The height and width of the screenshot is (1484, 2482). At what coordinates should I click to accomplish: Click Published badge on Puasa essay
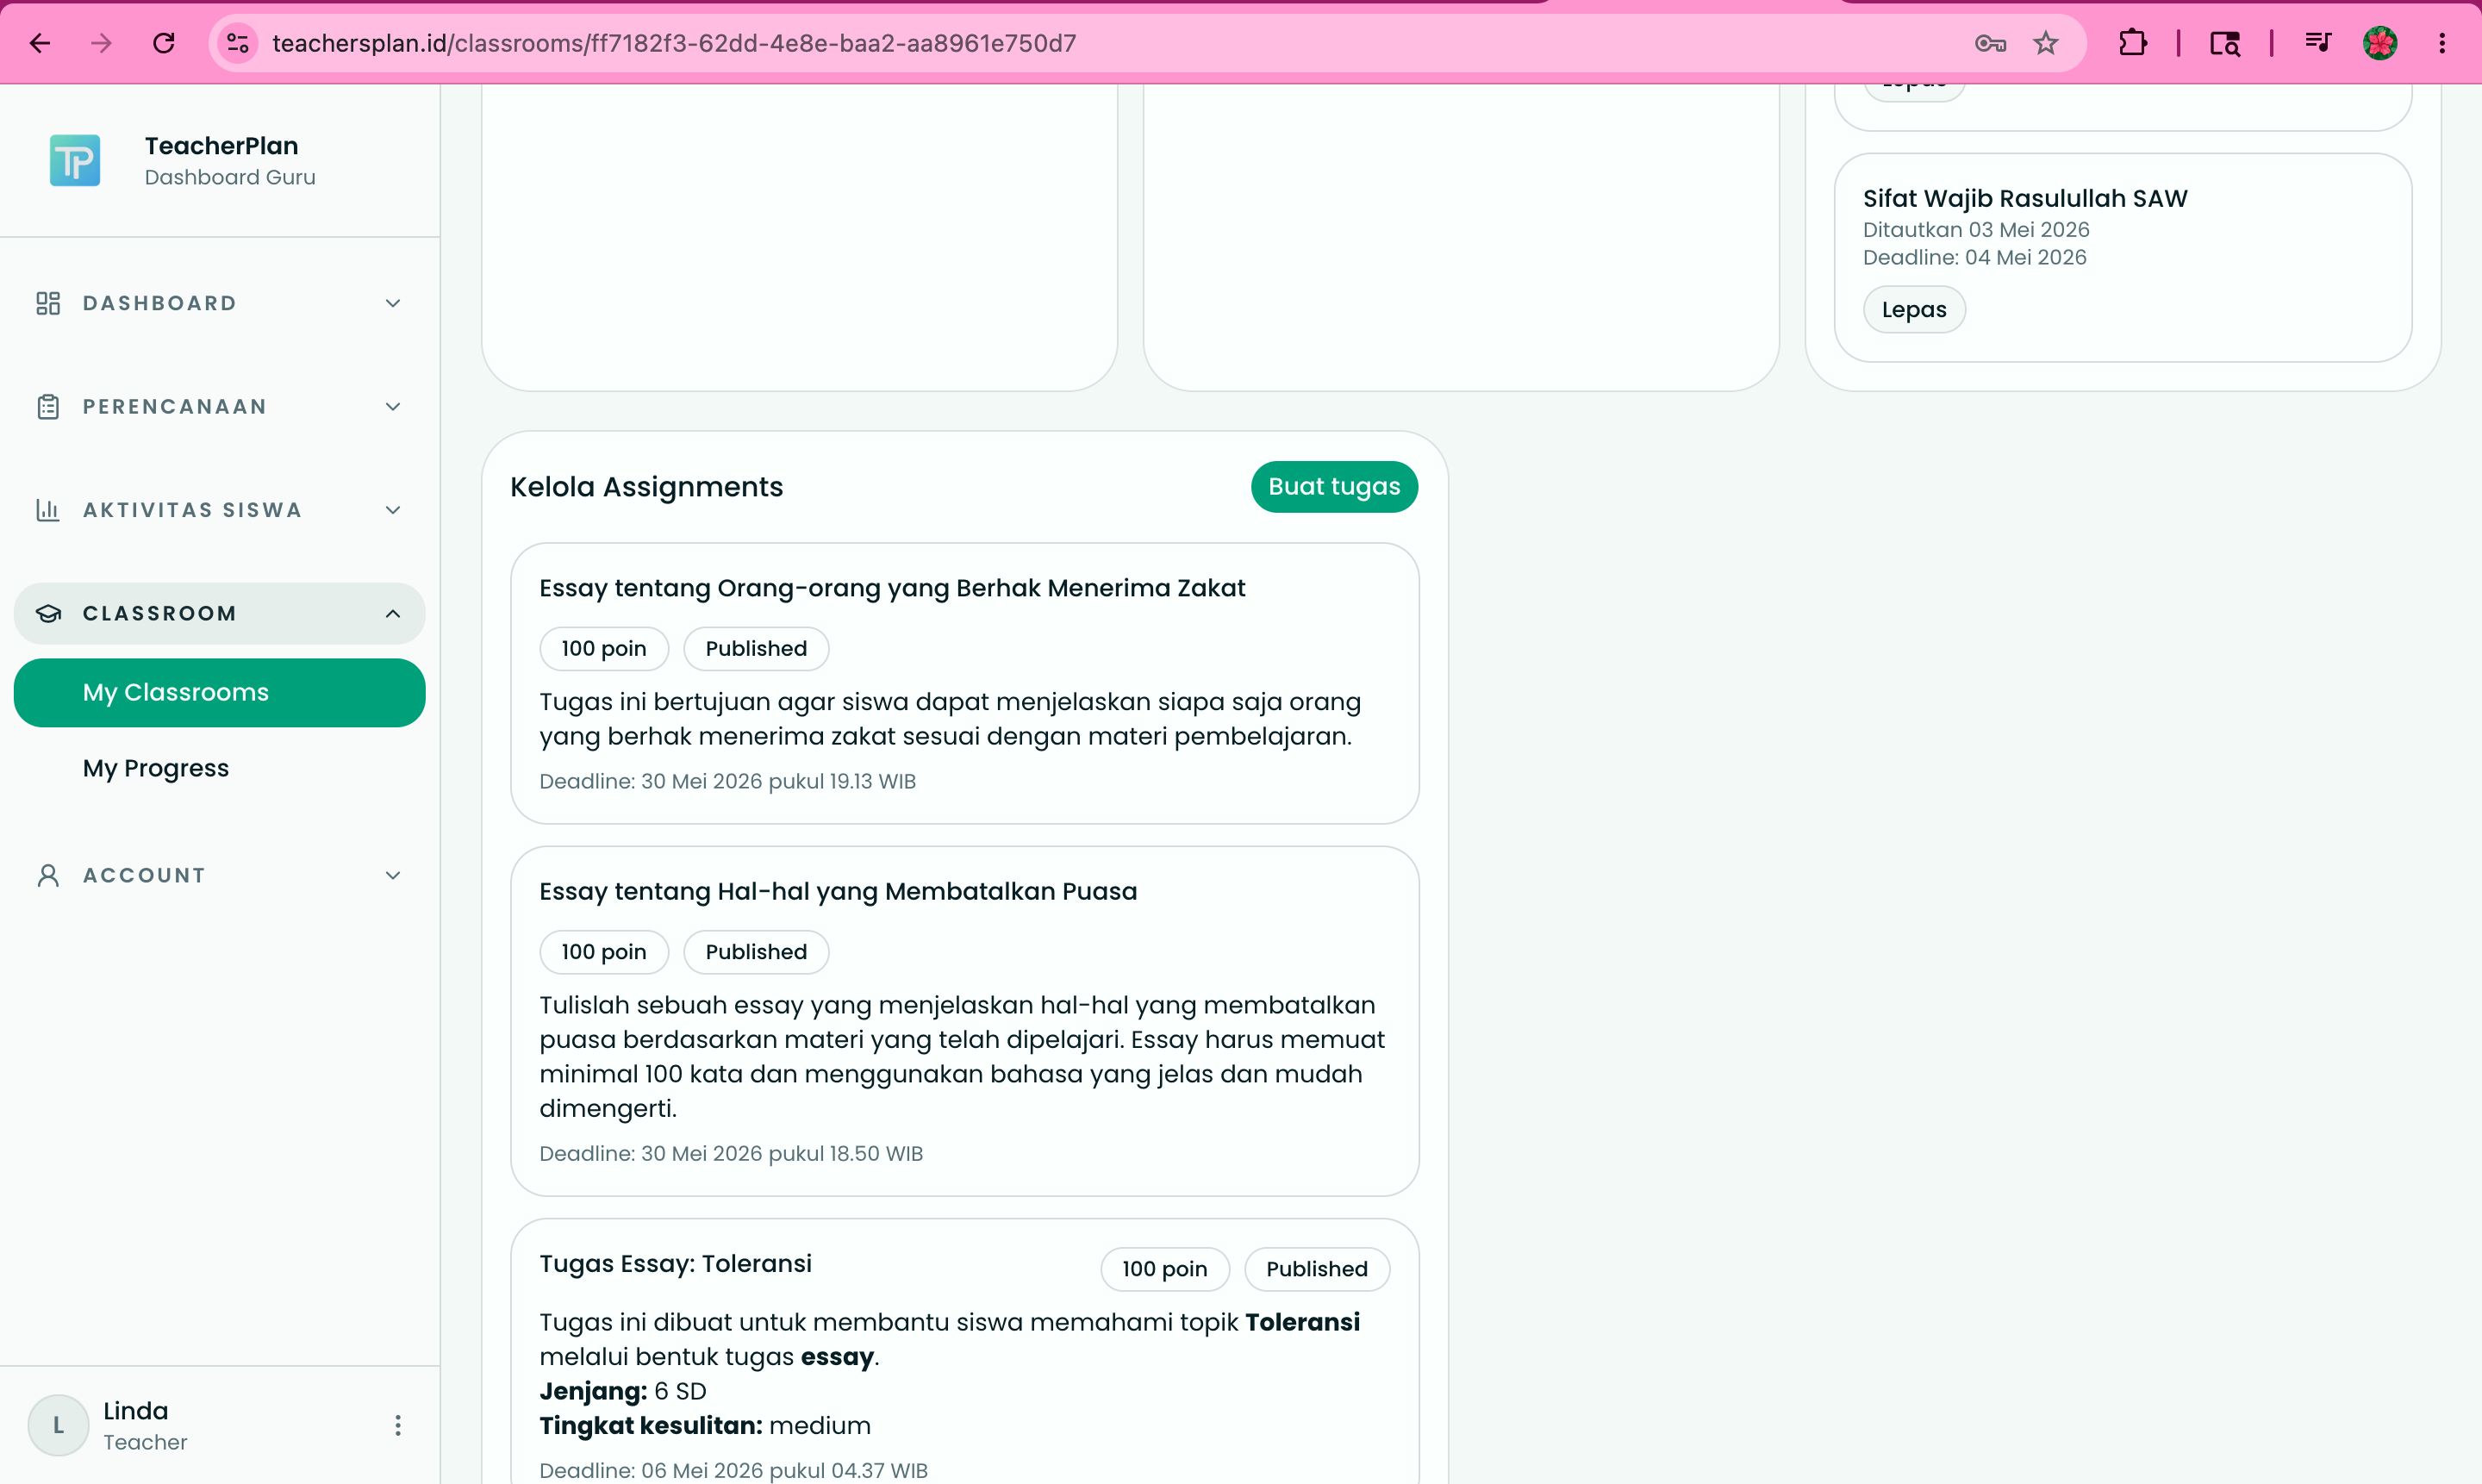pyautogui.click(x=756, y=951)
